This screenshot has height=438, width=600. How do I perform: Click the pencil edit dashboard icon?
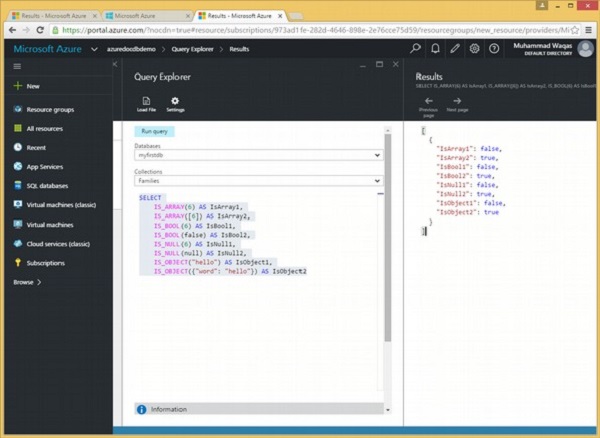pyautogui.click(x=455, y=48)
